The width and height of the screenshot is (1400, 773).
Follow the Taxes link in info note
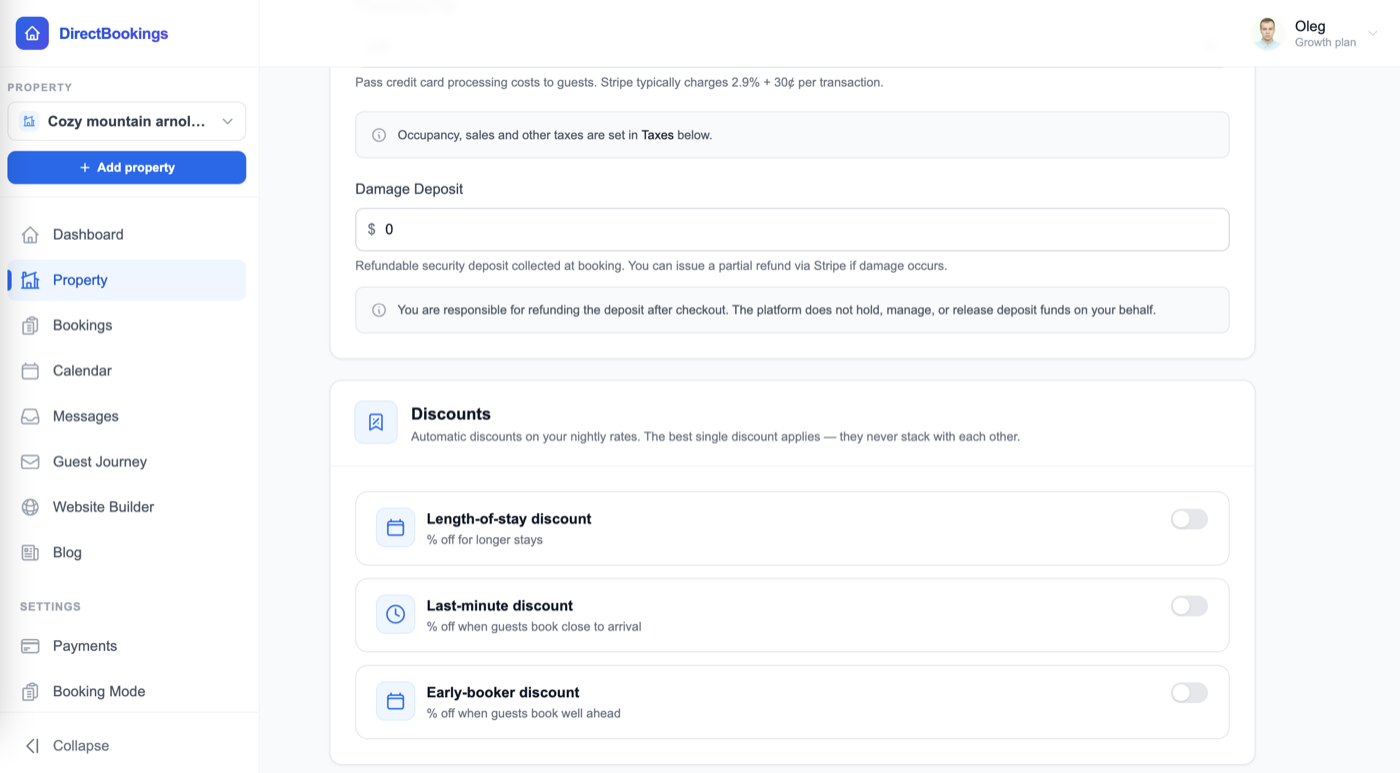pos(657,135)
